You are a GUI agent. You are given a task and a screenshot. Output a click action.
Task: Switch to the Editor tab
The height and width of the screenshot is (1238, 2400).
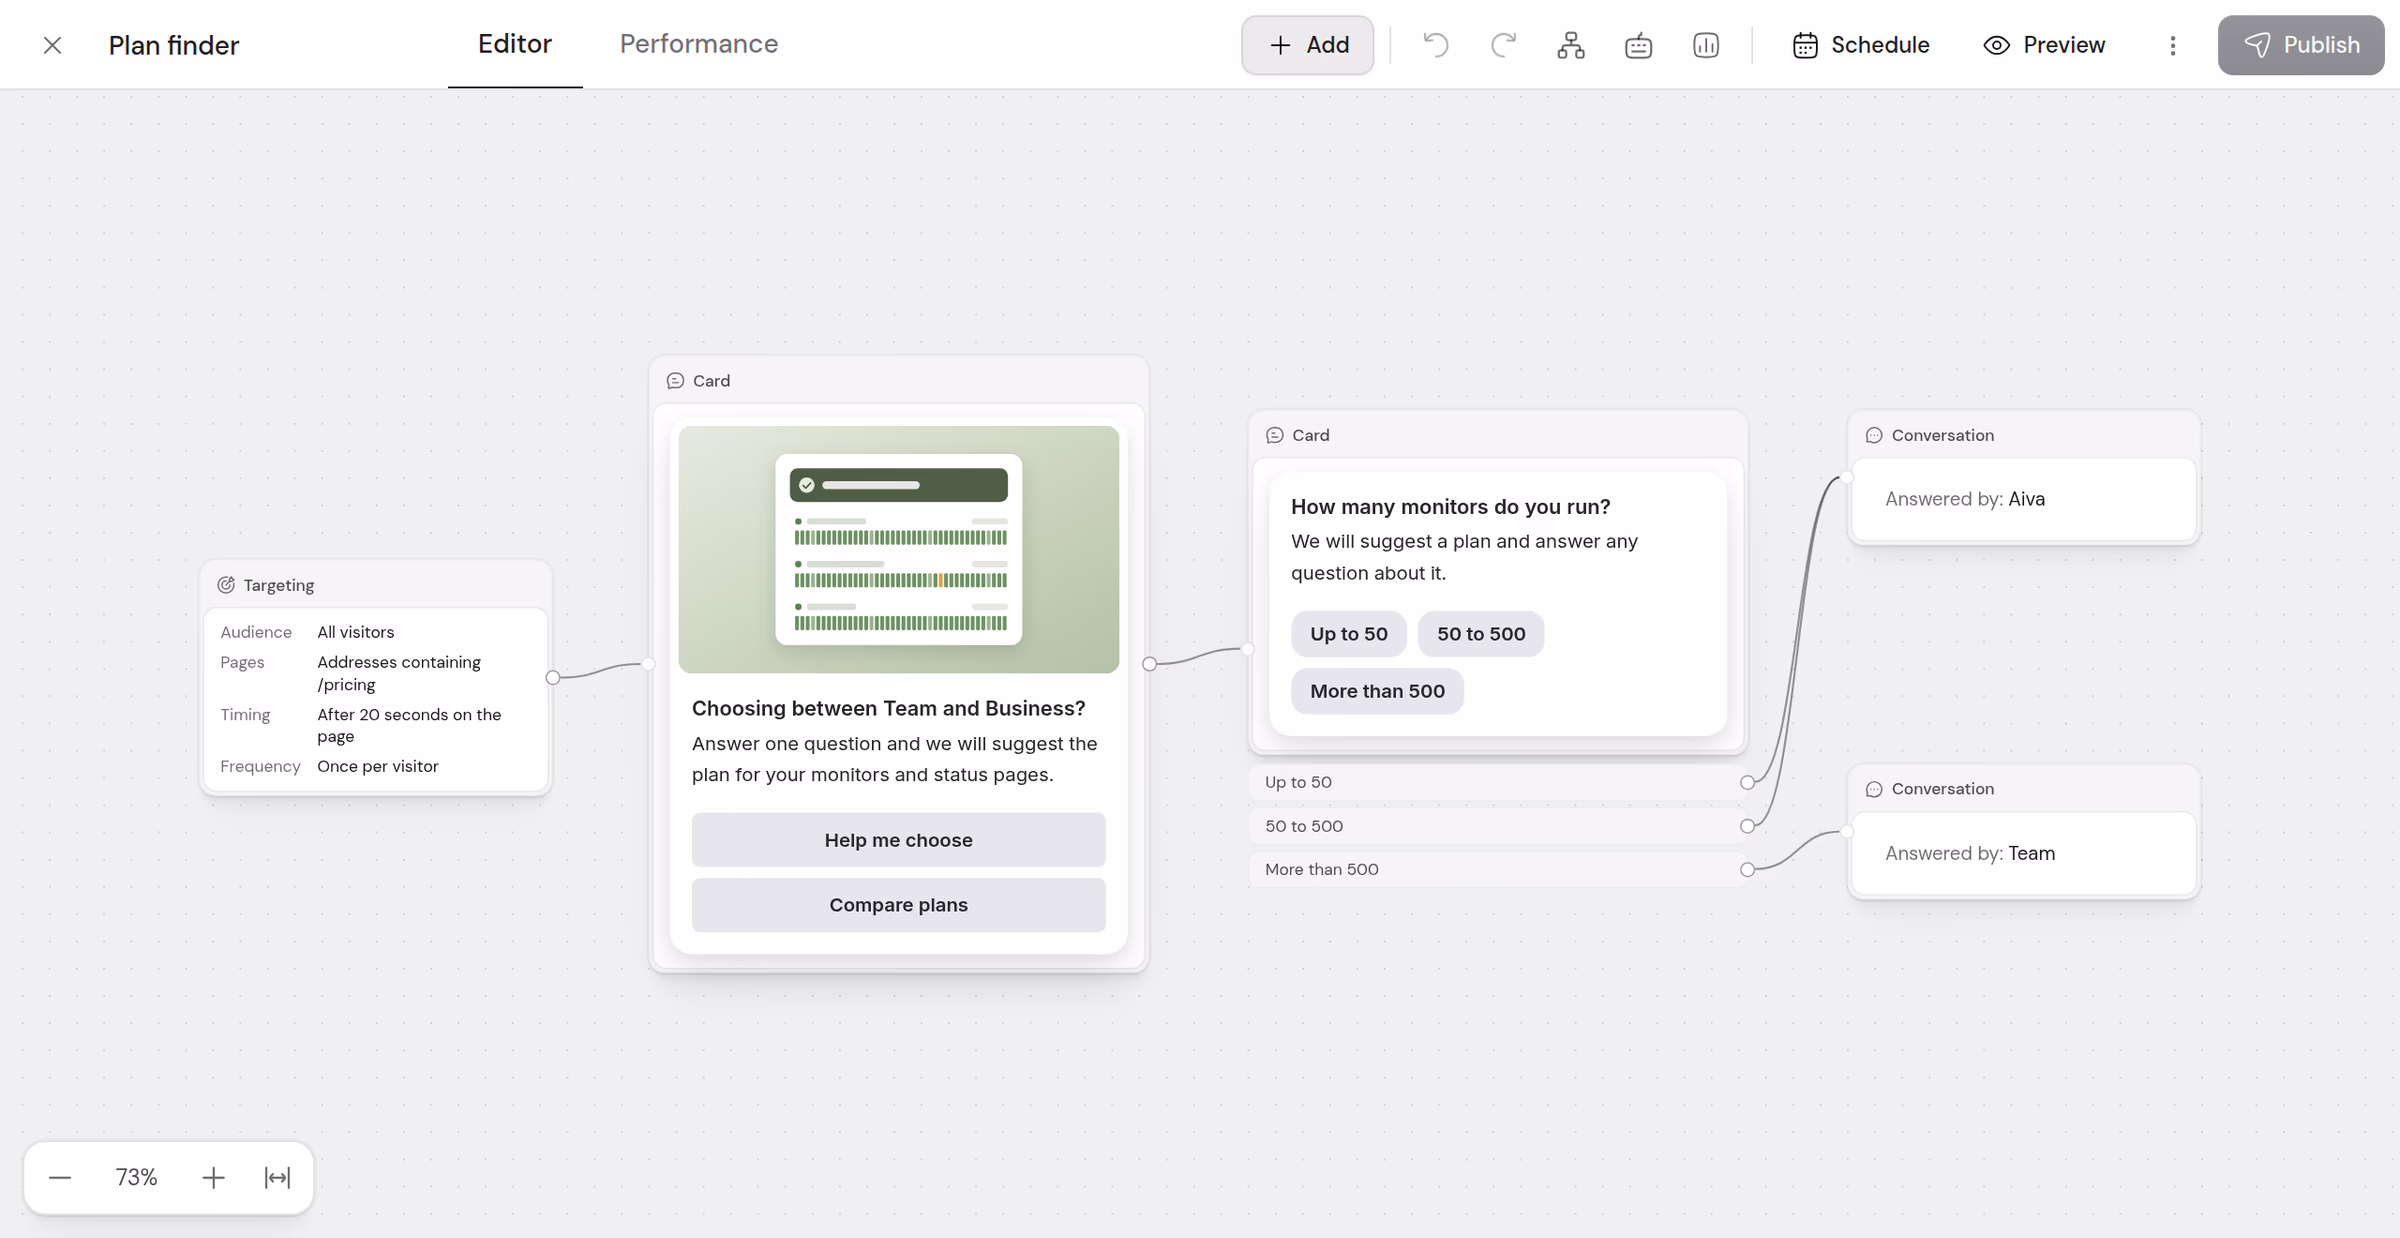click(x=515, y=44)
